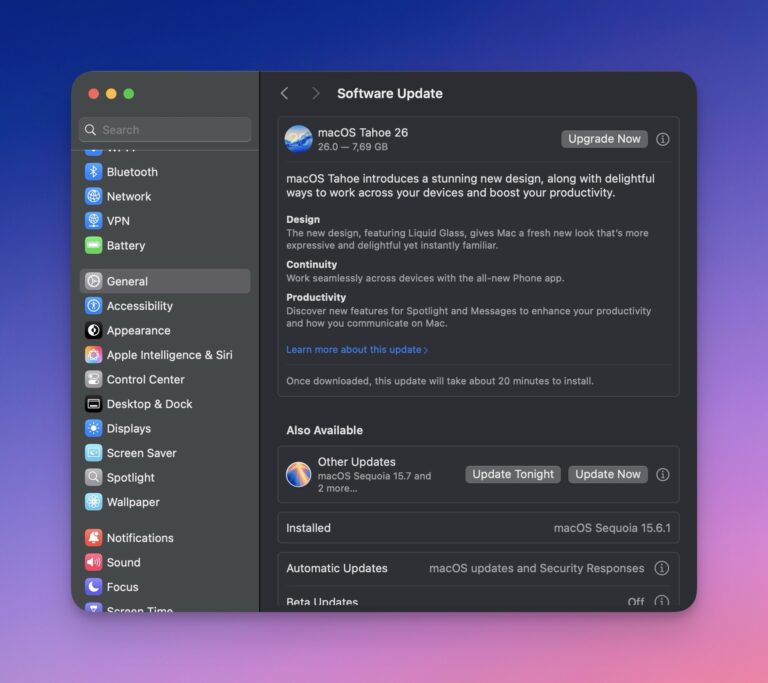
Task: Open Learn more about this update link
Action: pos(356,350)
